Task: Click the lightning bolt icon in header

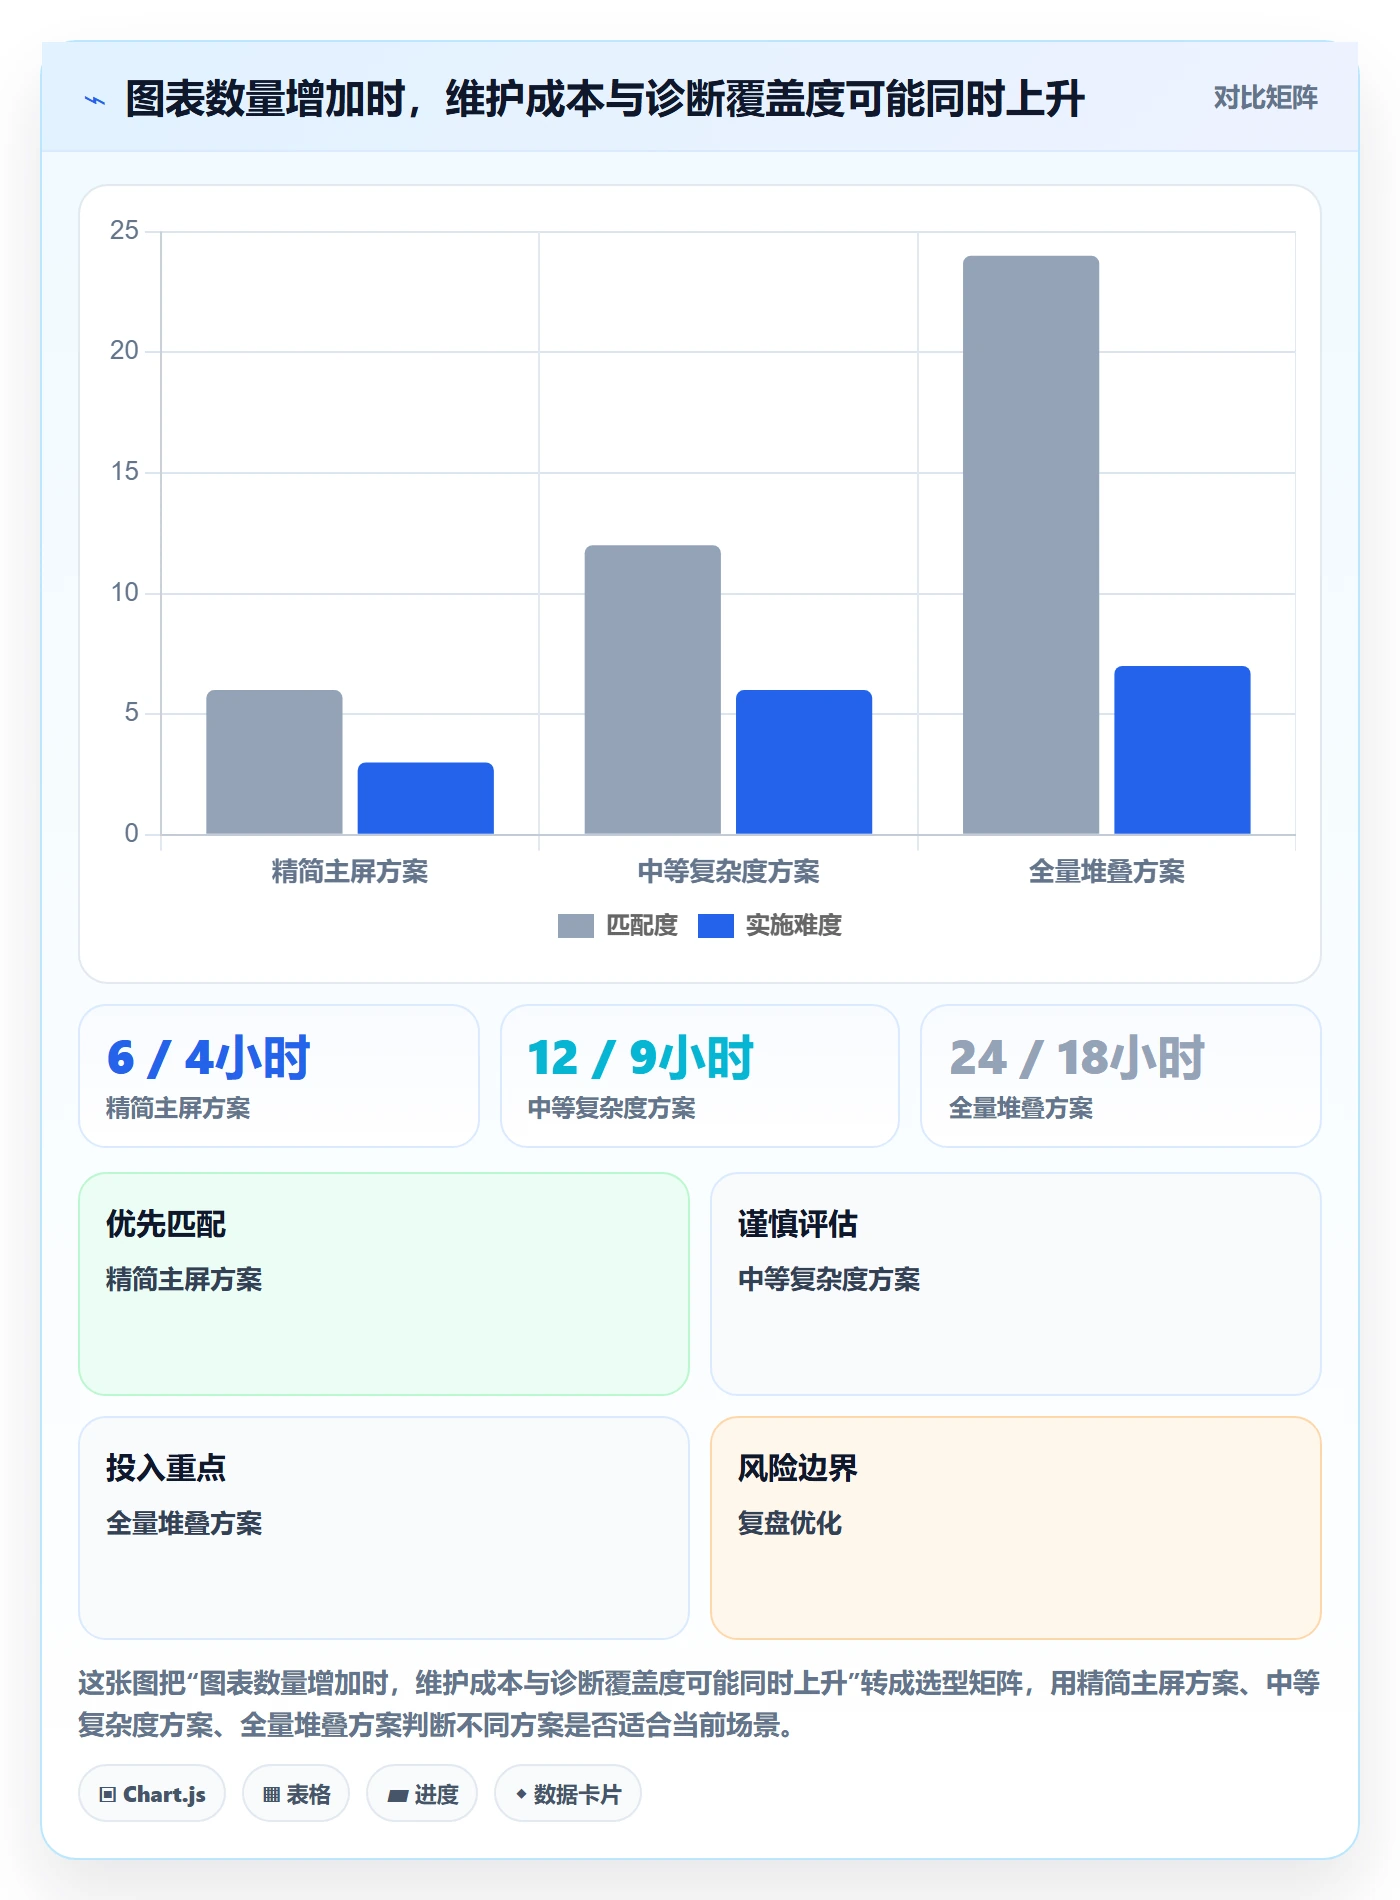Action: point(95,100)
